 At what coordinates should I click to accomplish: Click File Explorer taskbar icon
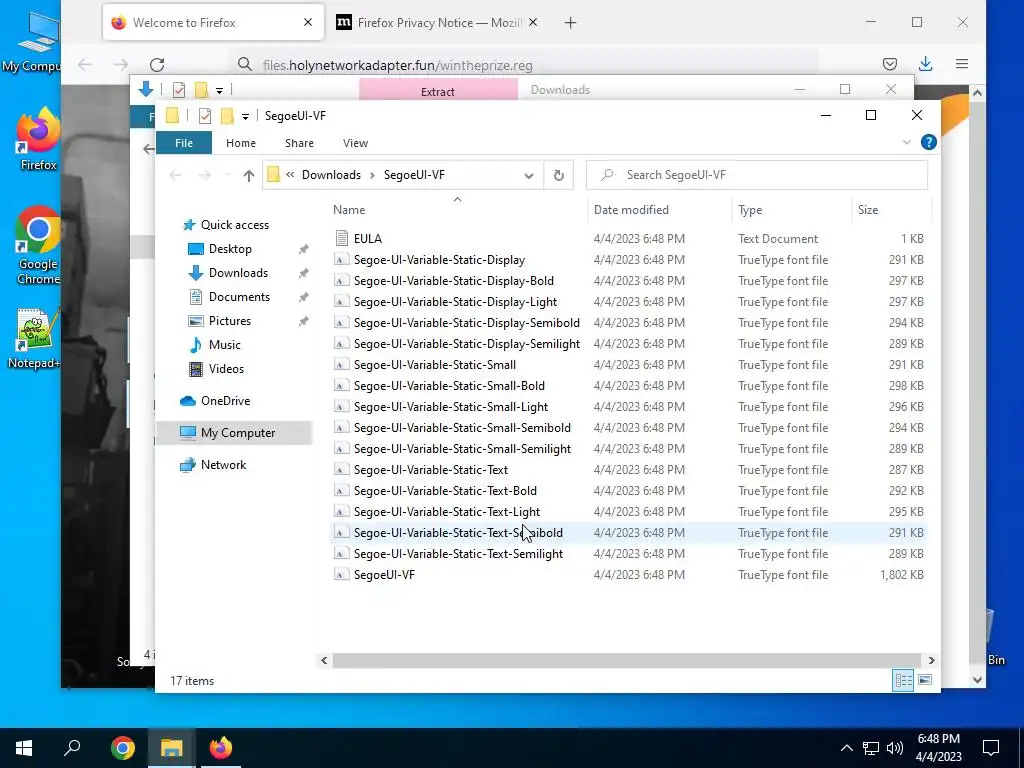[x=172, y=748]
